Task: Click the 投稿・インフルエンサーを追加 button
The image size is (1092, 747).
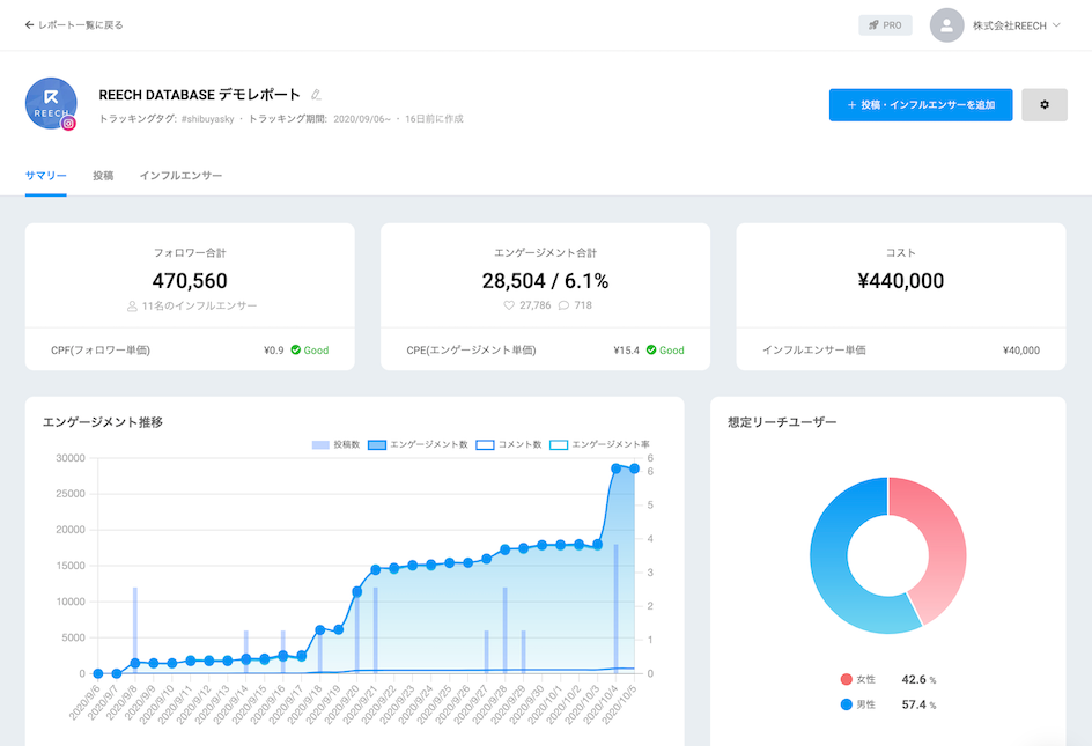Action: pos(920,105)
